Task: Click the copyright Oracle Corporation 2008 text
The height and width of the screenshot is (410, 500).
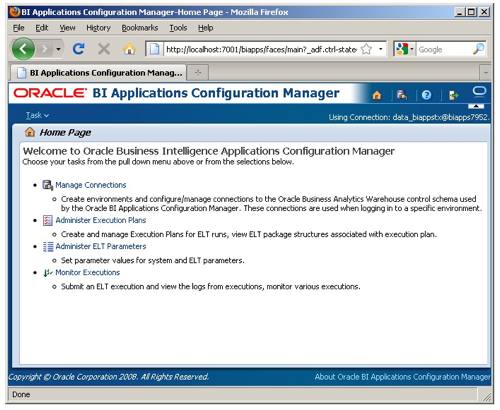Action: (109, 377)
